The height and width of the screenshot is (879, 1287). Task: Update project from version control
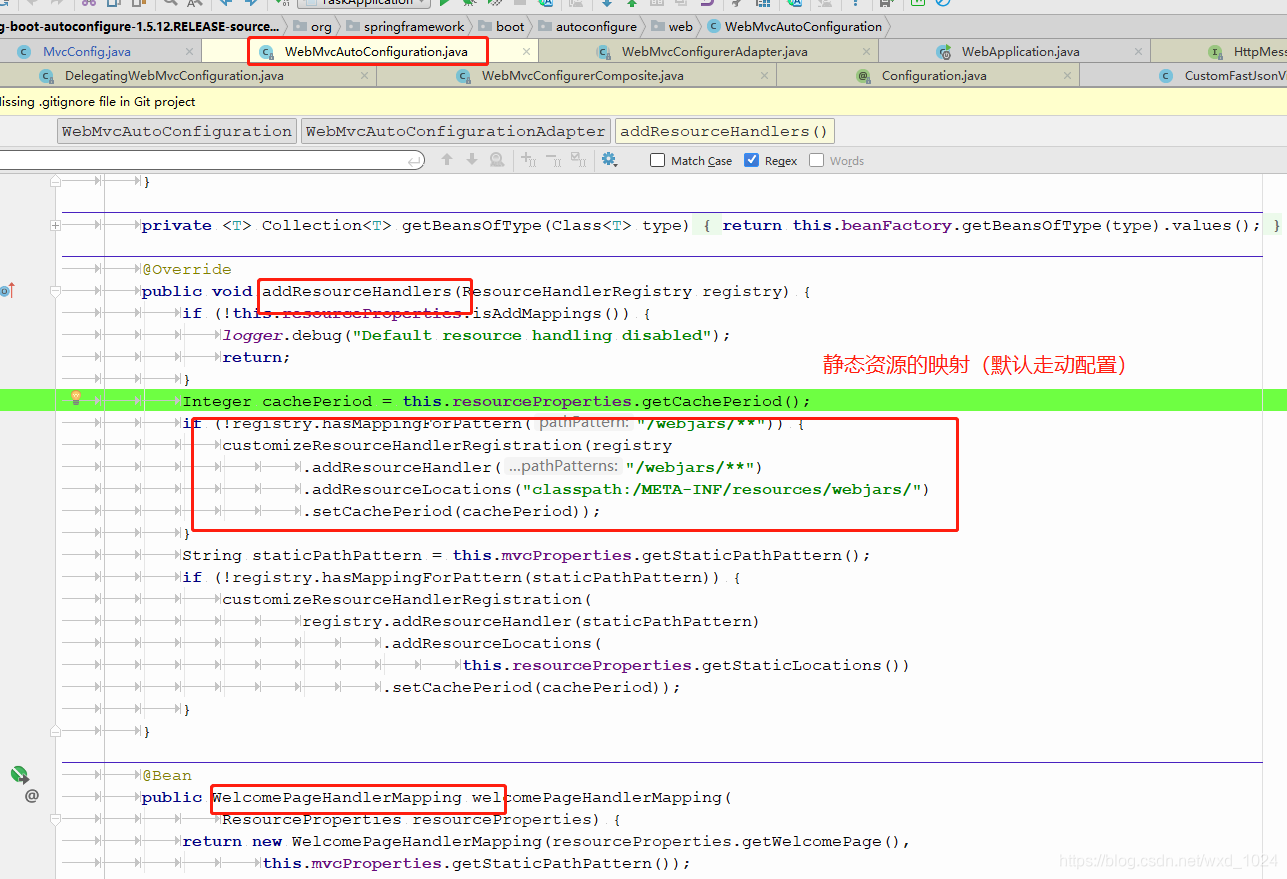click(x=607, y=4)
